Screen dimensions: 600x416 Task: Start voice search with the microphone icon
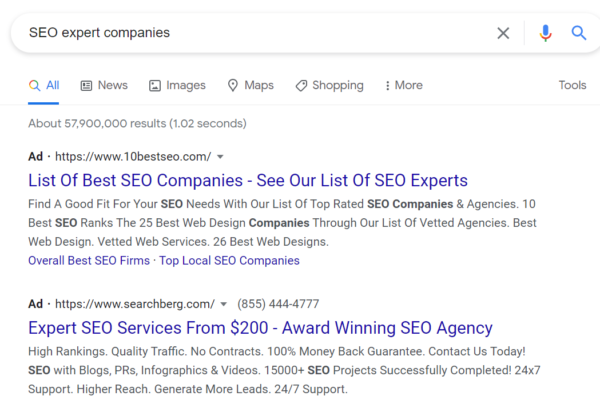point(545,33)
